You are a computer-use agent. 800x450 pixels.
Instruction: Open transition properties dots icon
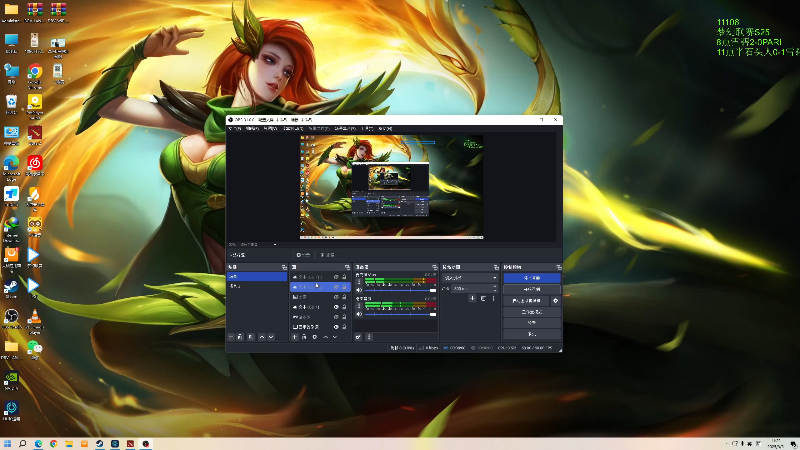(x=493, y=298)
